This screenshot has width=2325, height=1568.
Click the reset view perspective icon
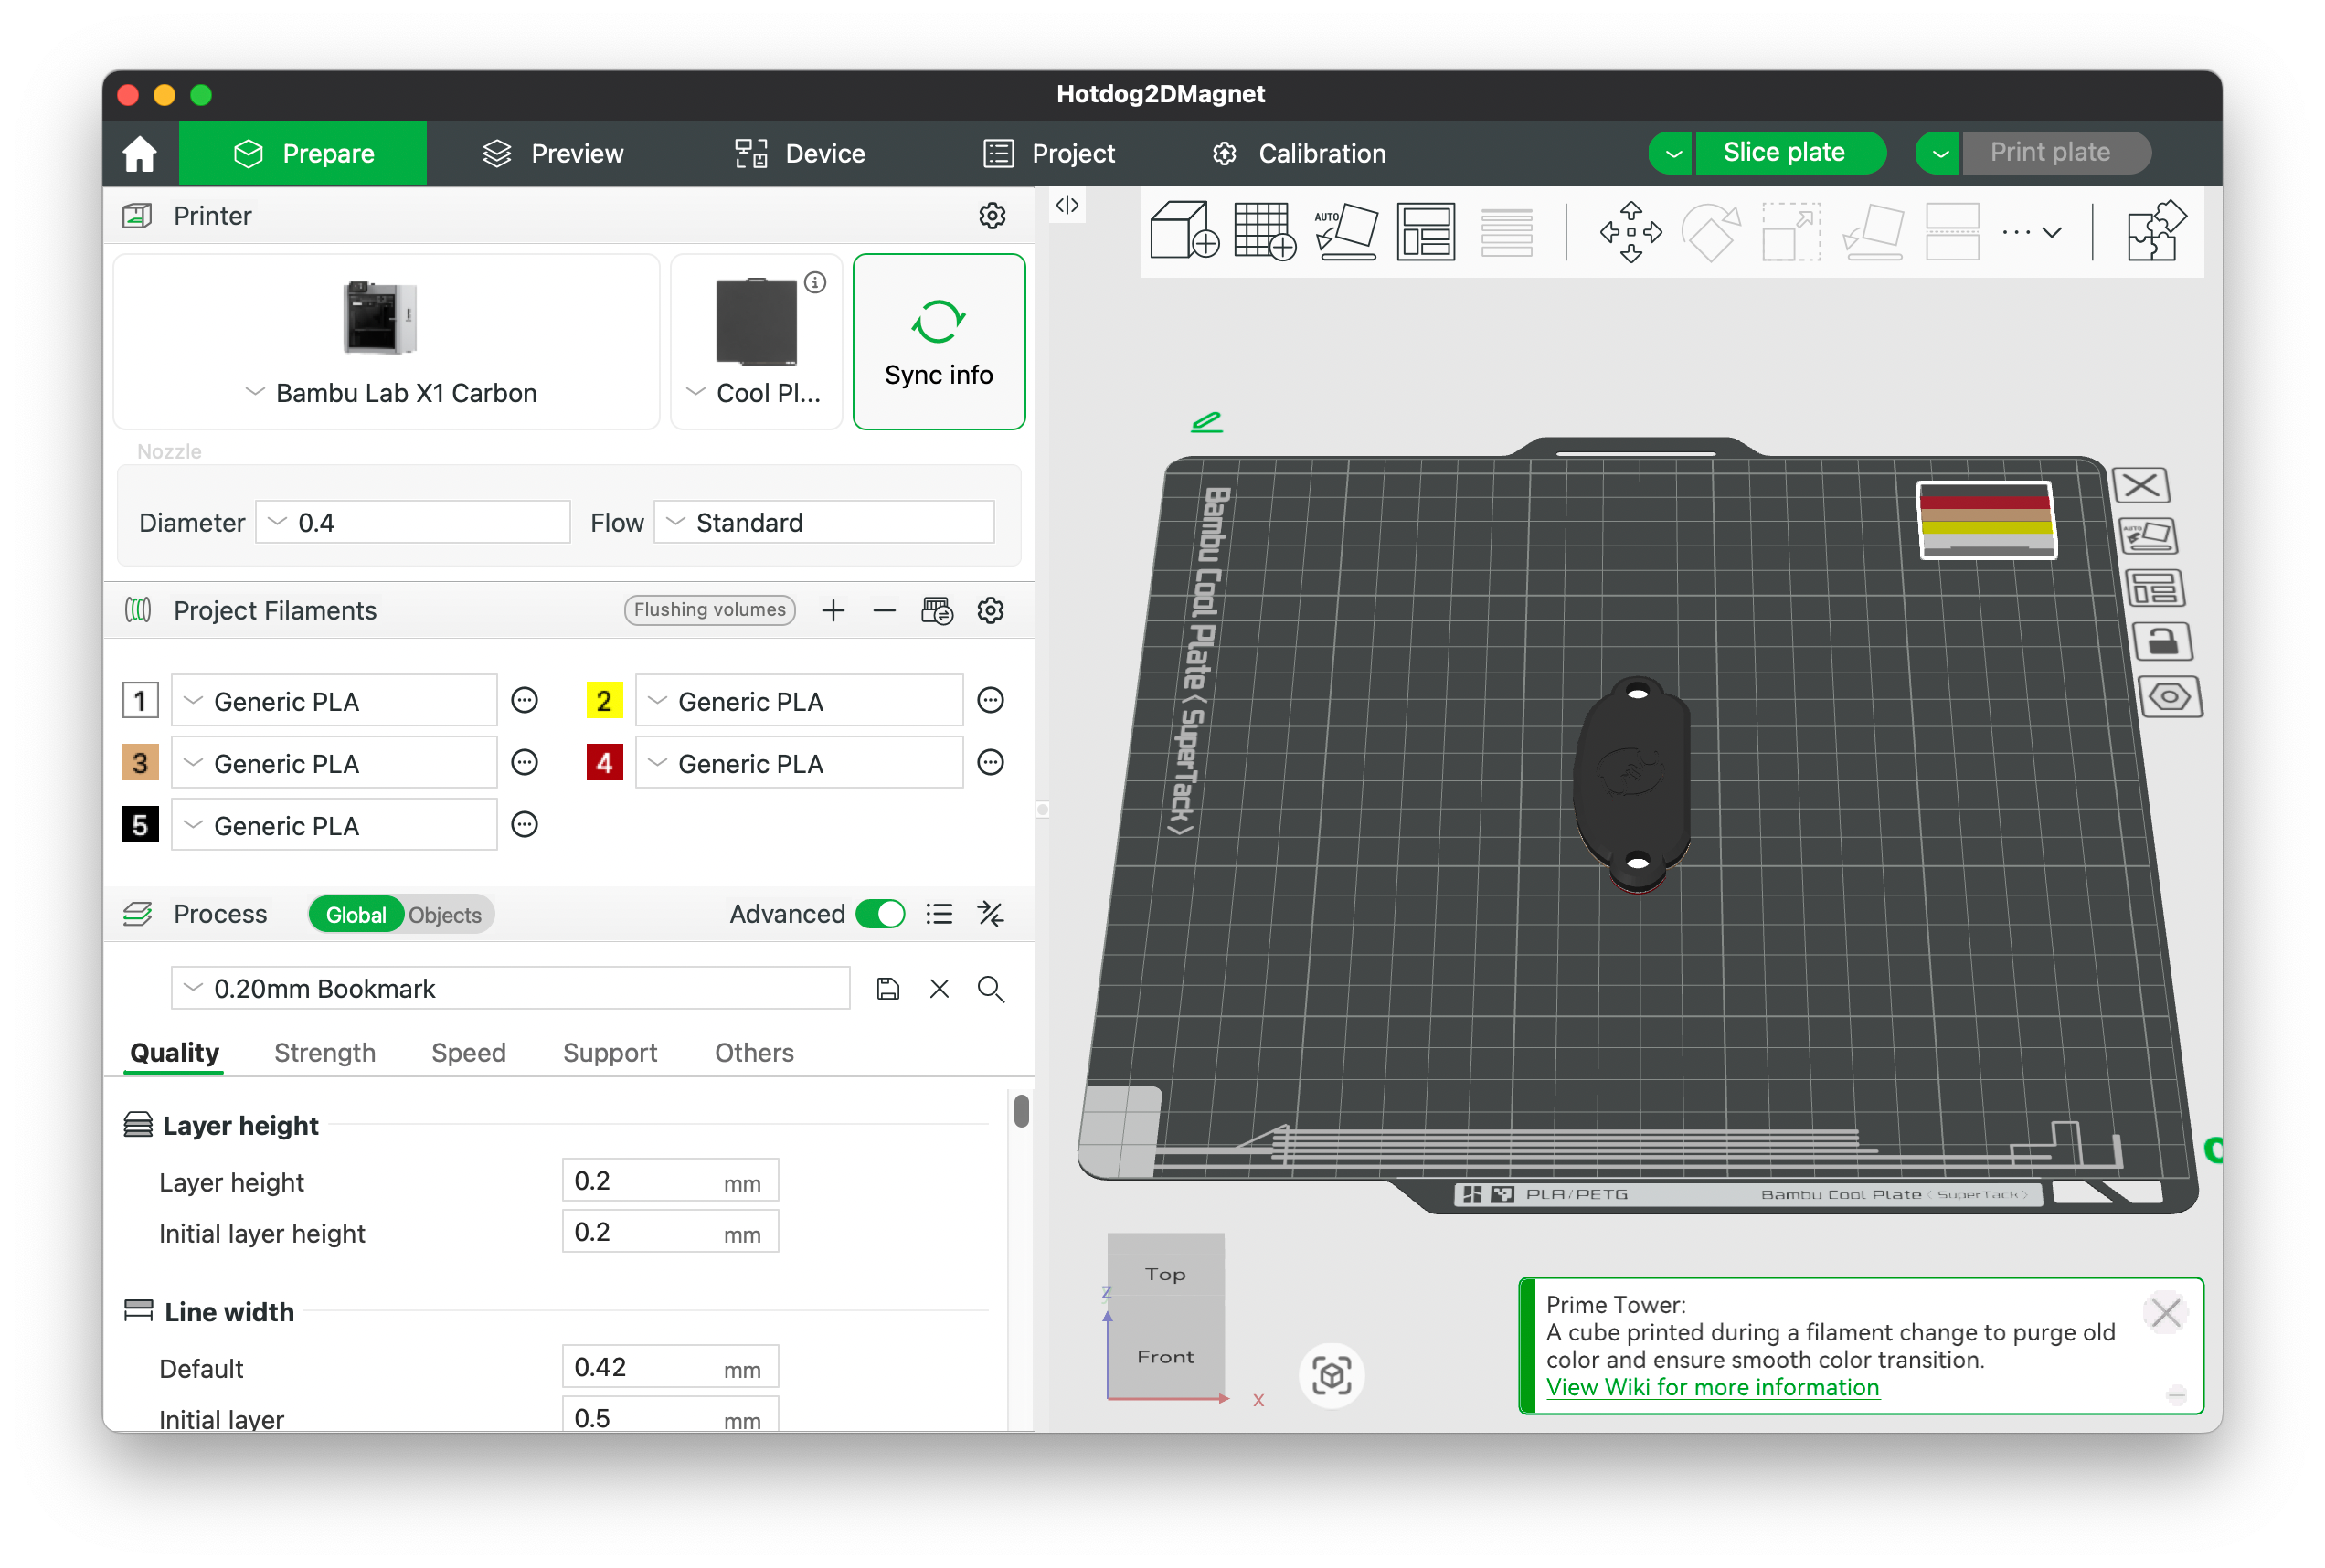[1331, 1375]
